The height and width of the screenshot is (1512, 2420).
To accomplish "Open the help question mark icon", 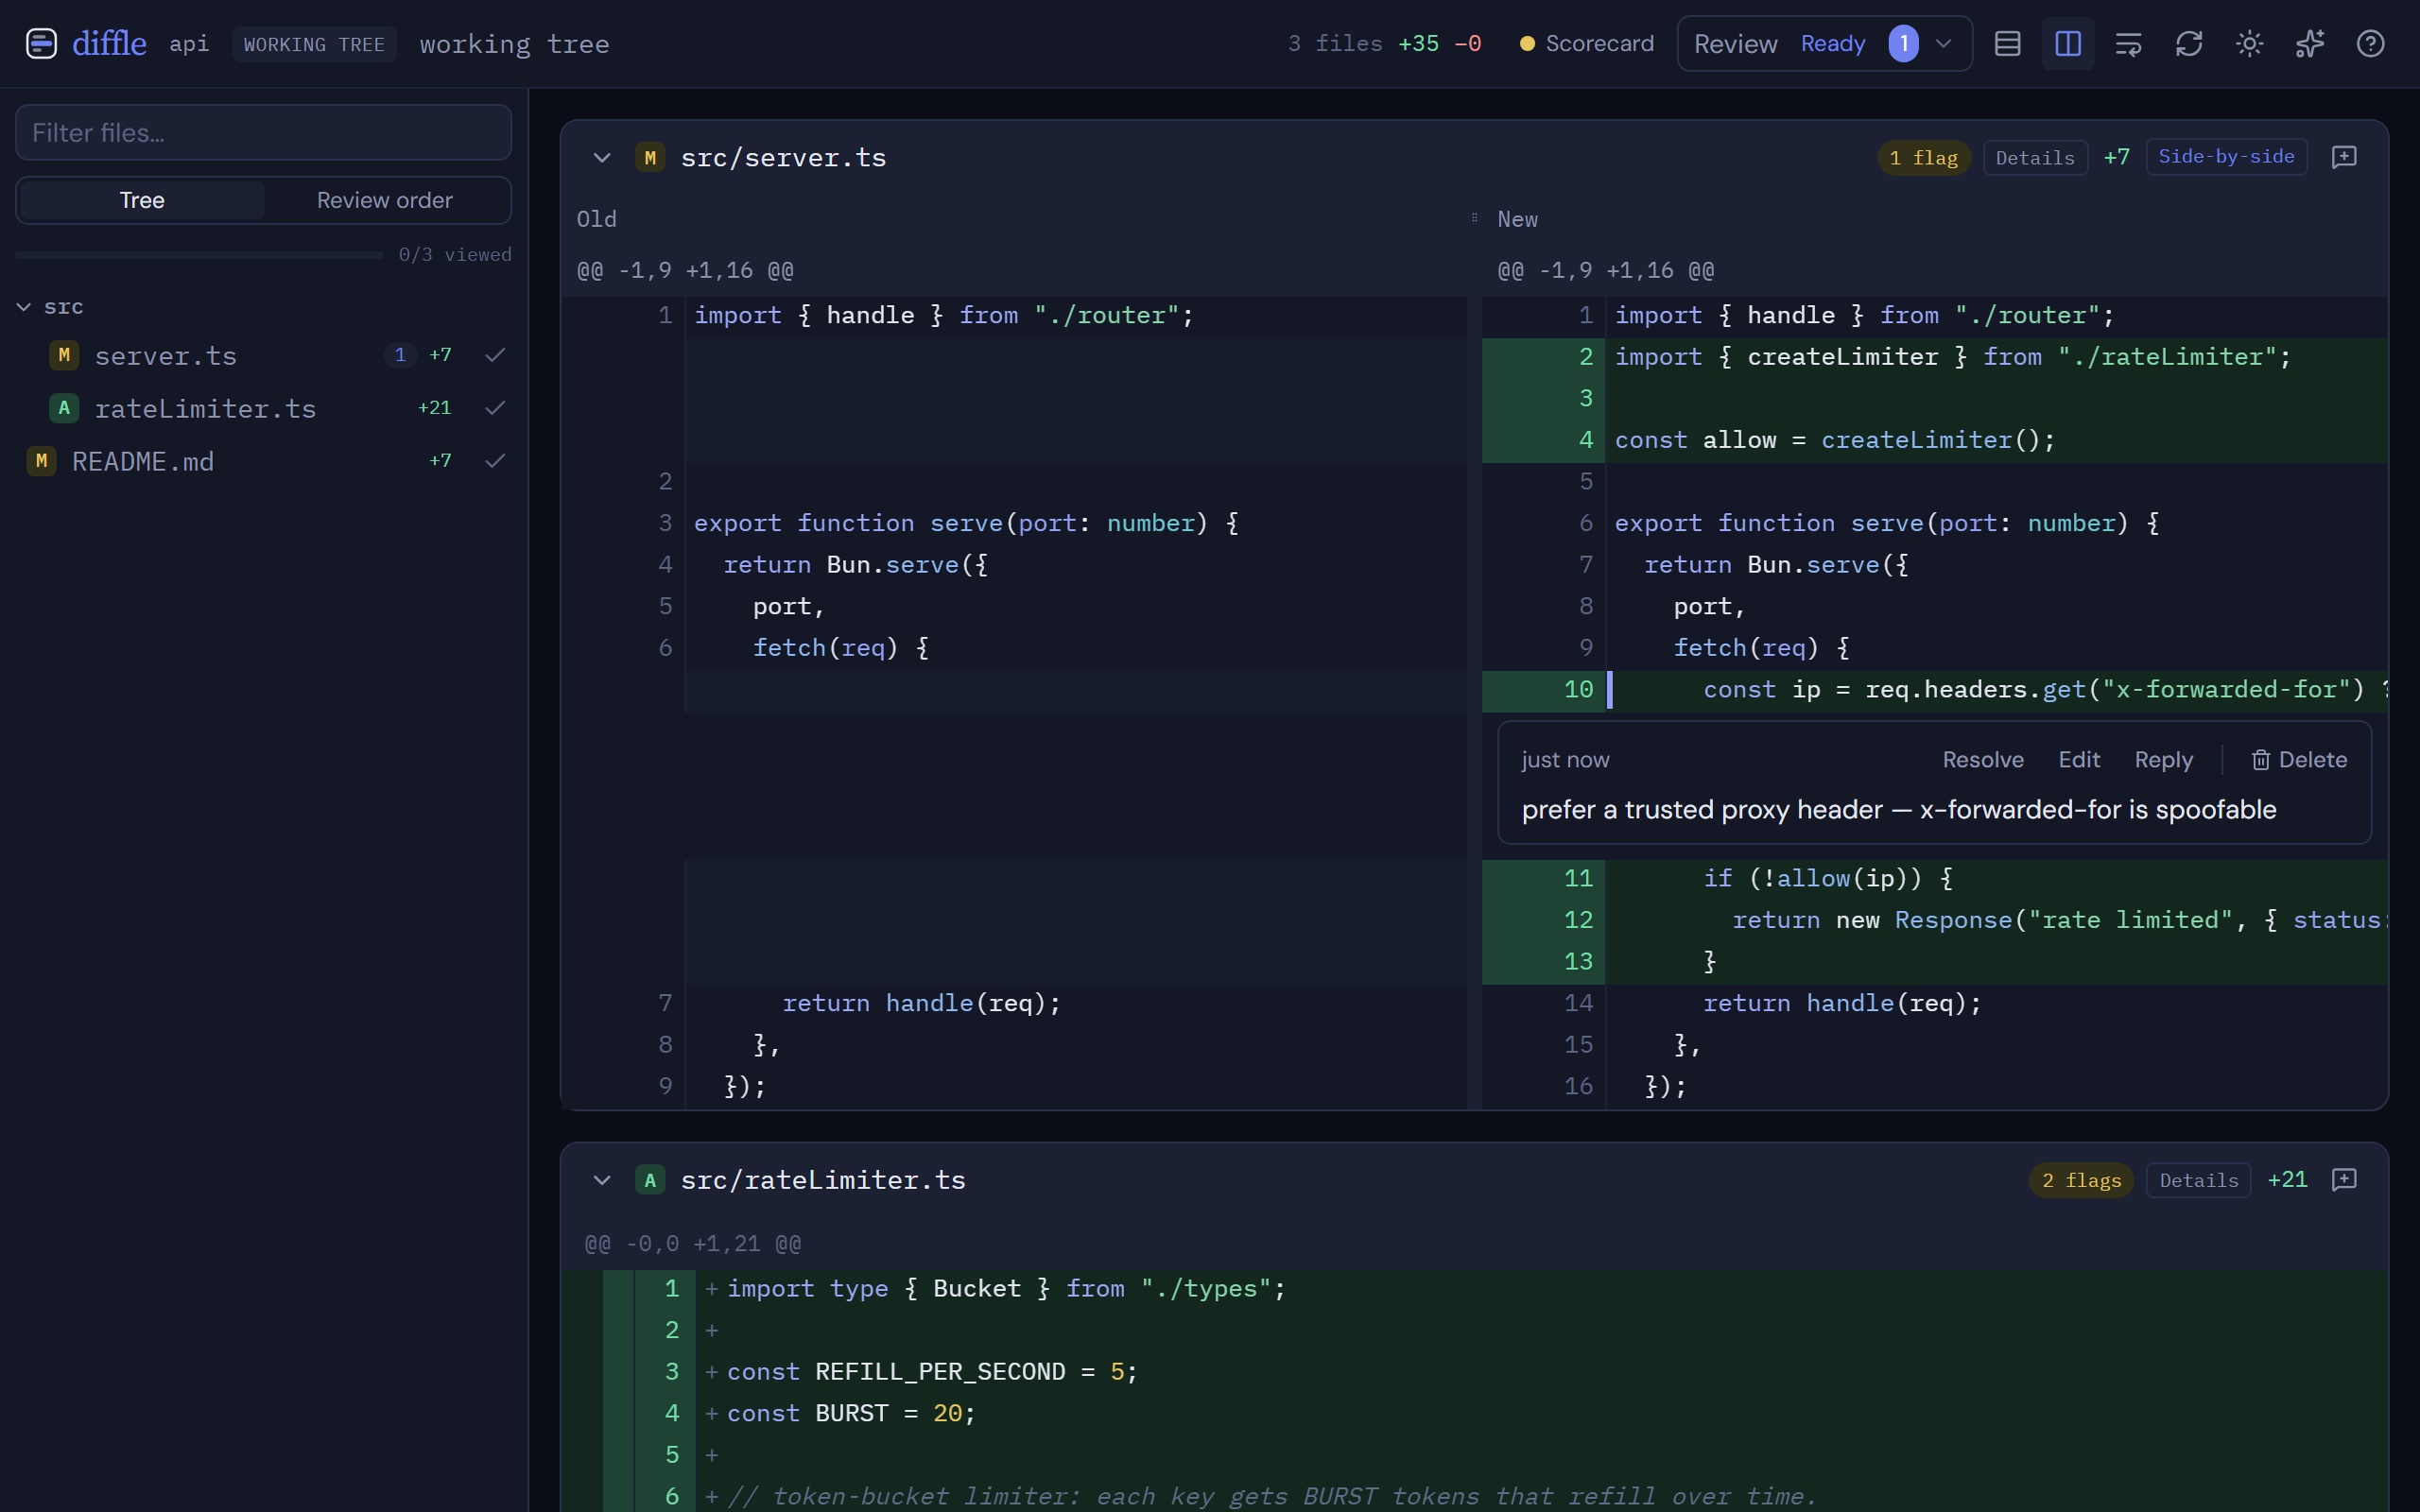I will (2370, 44).
